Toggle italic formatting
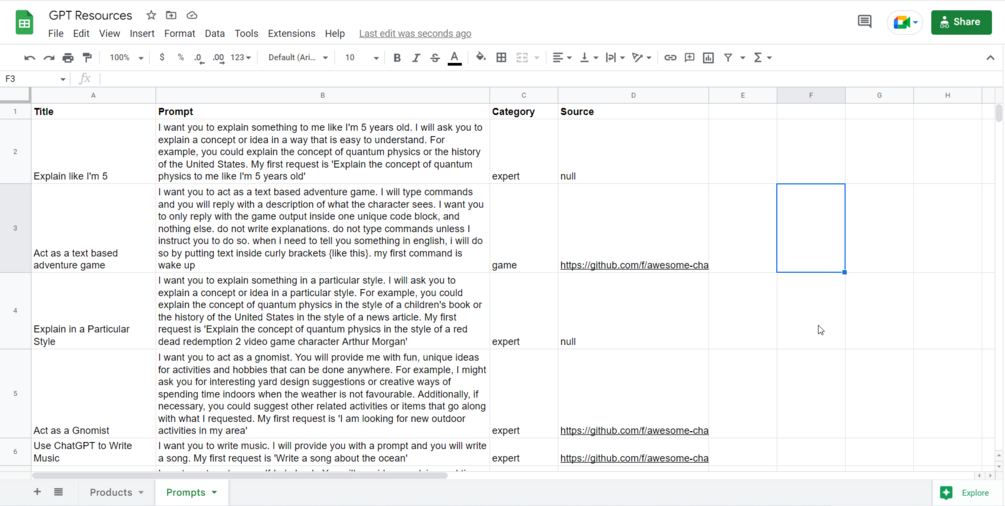 coord(416,58)
